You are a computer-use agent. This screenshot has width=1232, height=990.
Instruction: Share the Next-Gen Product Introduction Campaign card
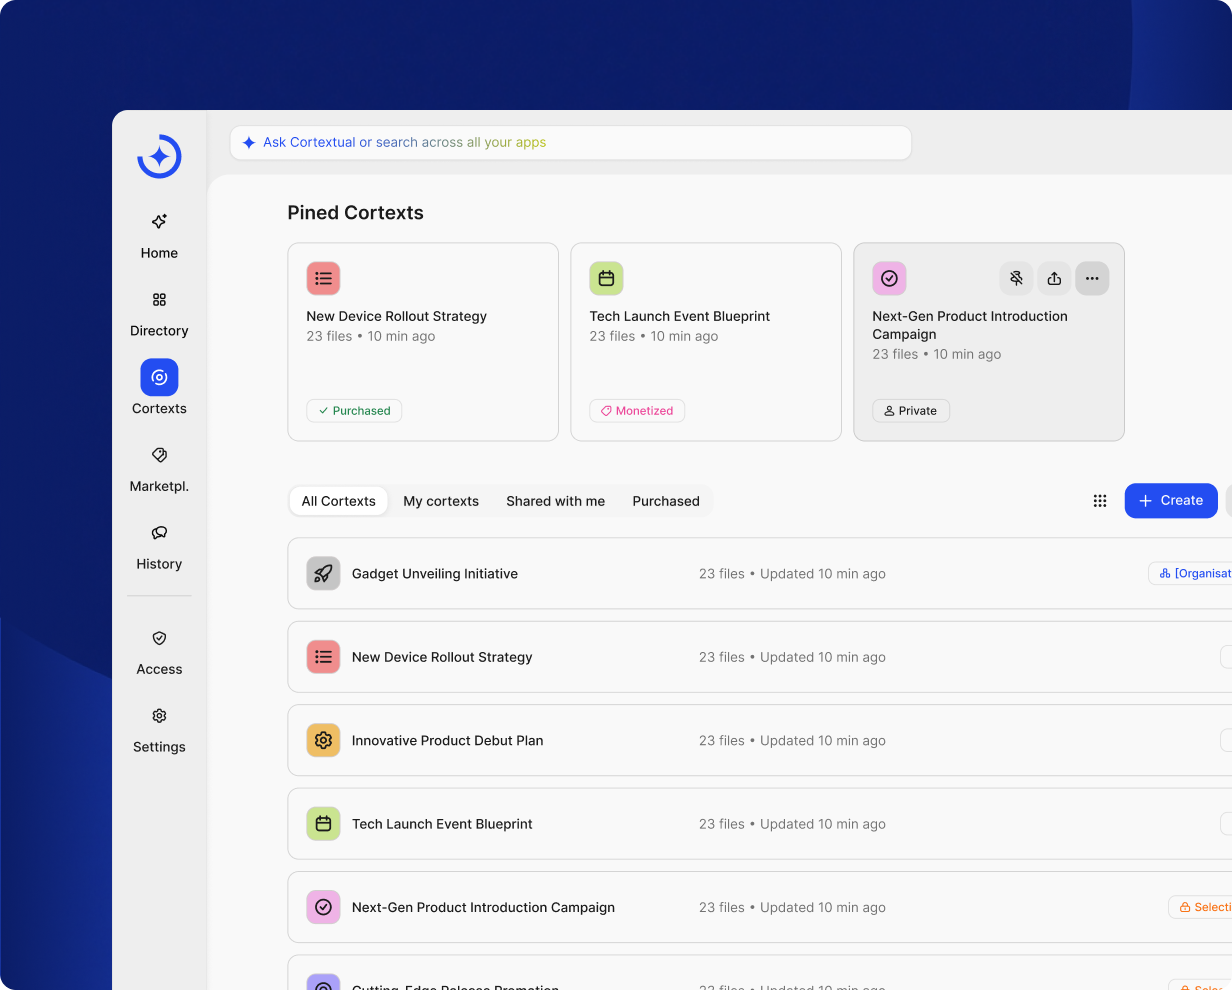[1054, 279]
